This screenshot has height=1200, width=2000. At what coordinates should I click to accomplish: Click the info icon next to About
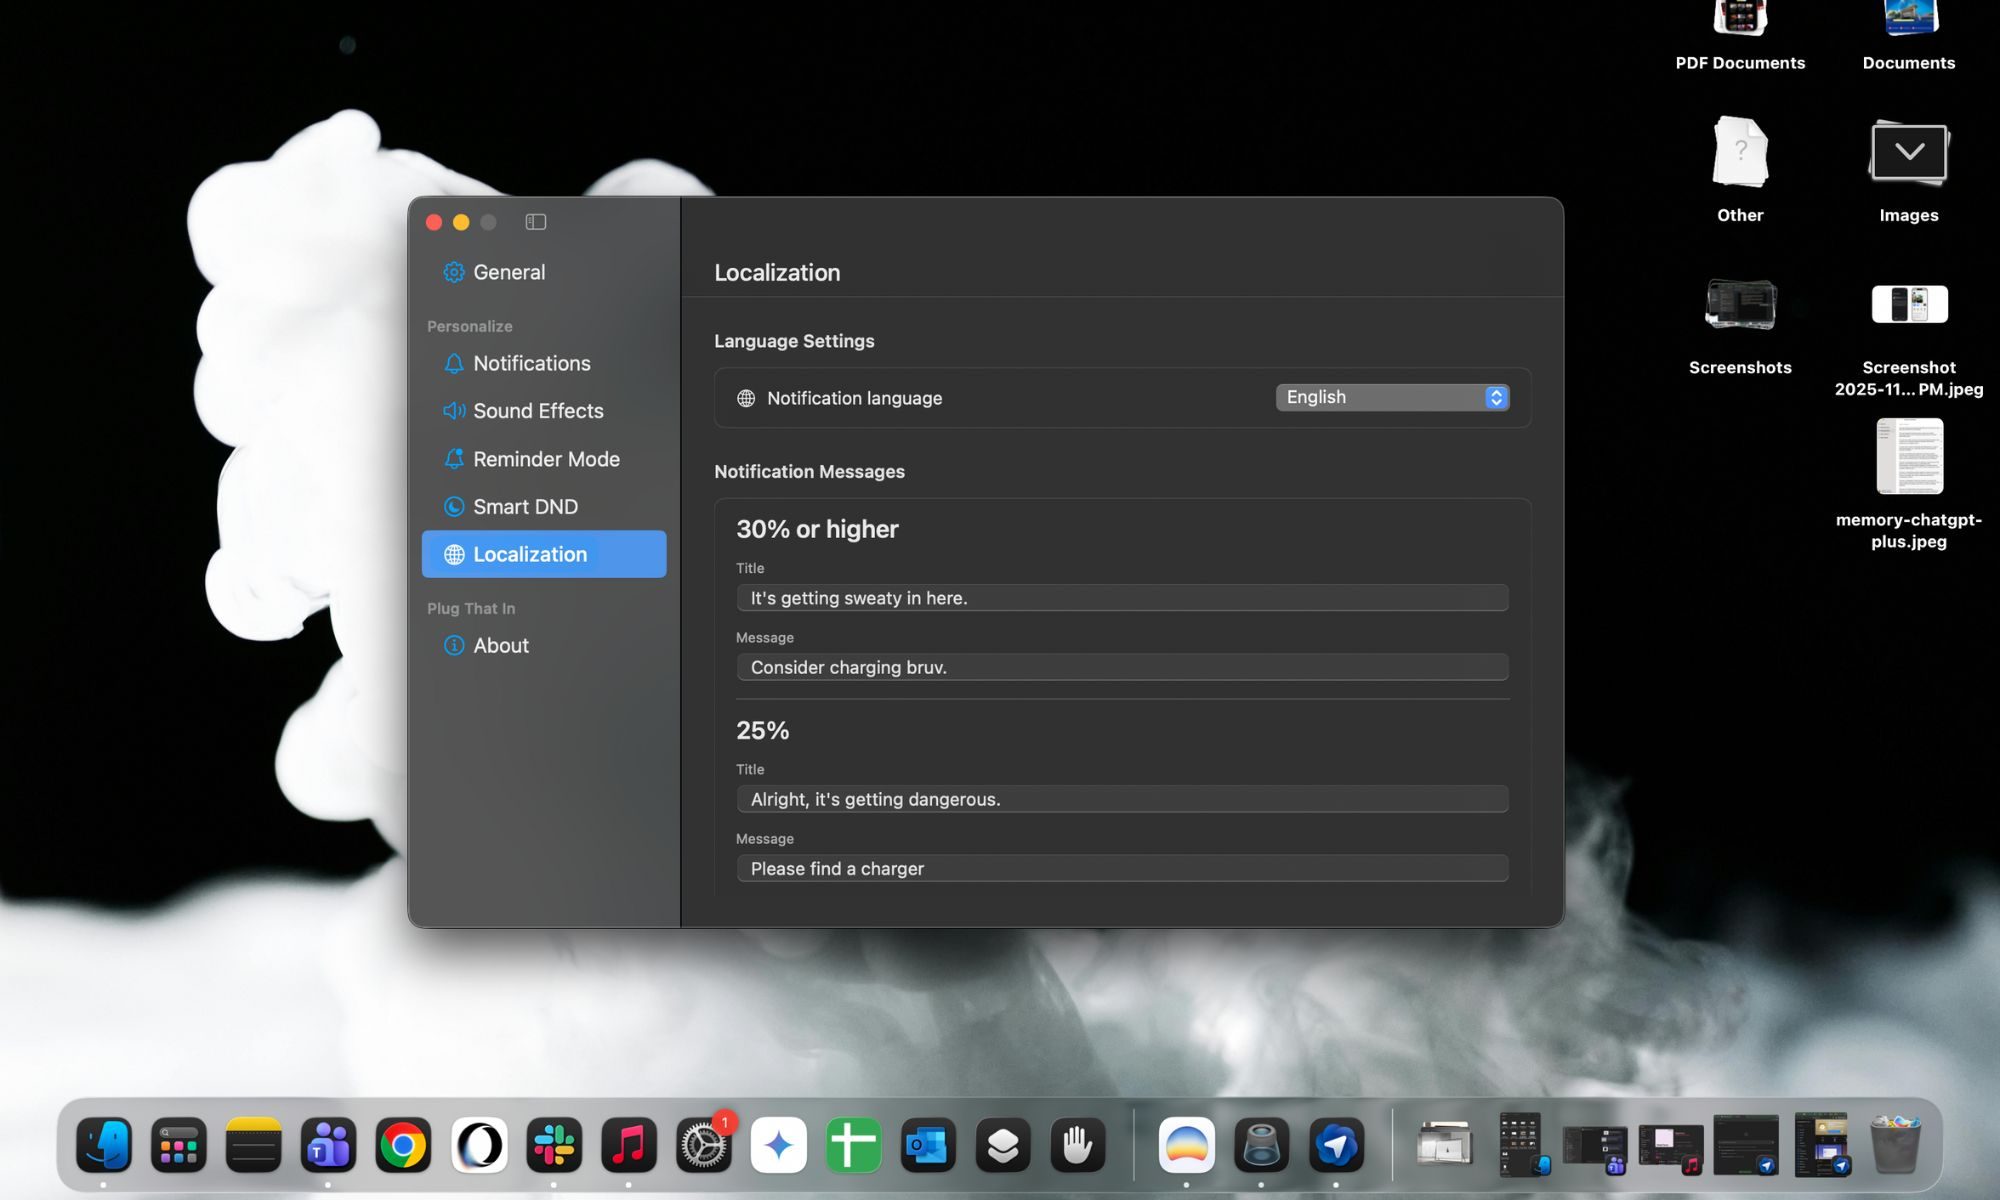455,645
